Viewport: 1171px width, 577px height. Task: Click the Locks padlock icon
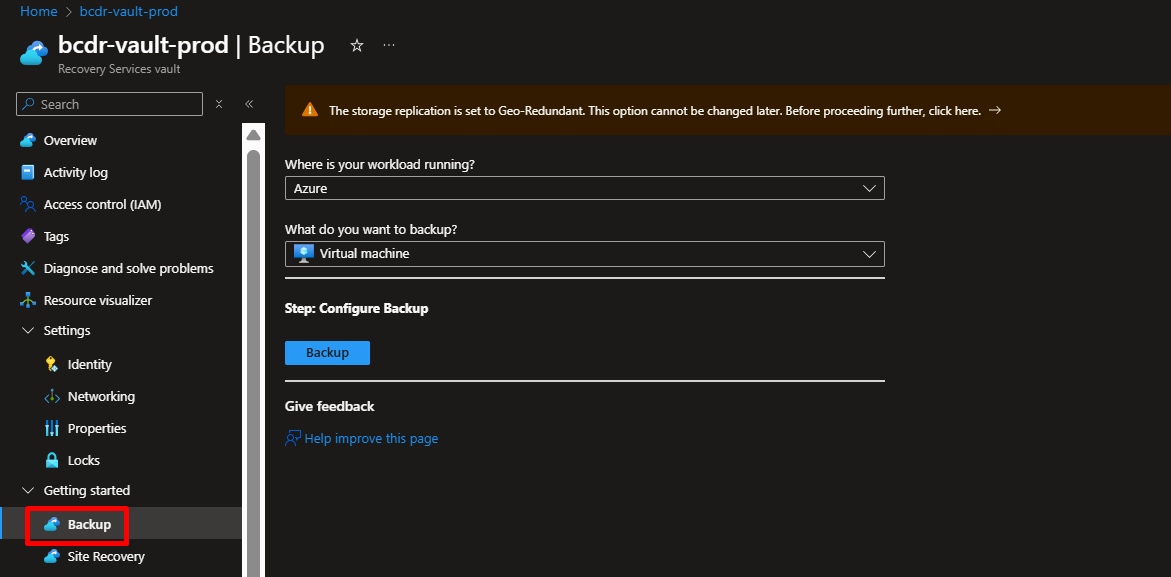tap(52, 461)
